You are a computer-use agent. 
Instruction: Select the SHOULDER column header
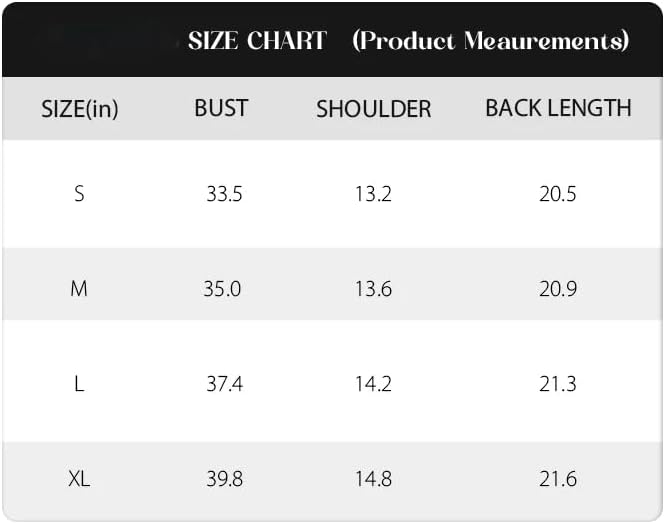(374, 109)
